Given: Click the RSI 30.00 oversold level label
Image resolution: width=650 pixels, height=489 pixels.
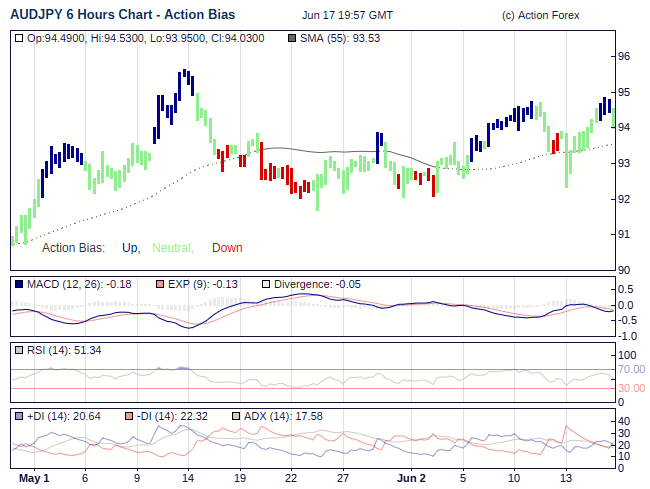Looking at the screenshot, I should 630,388.
